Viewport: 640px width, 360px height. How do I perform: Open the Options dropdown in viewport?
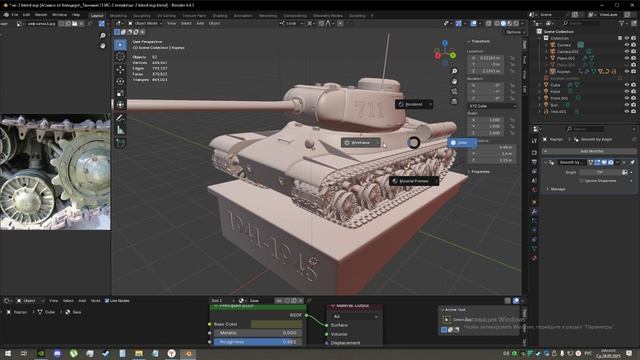pyautogui.click(x=515, y=32)
